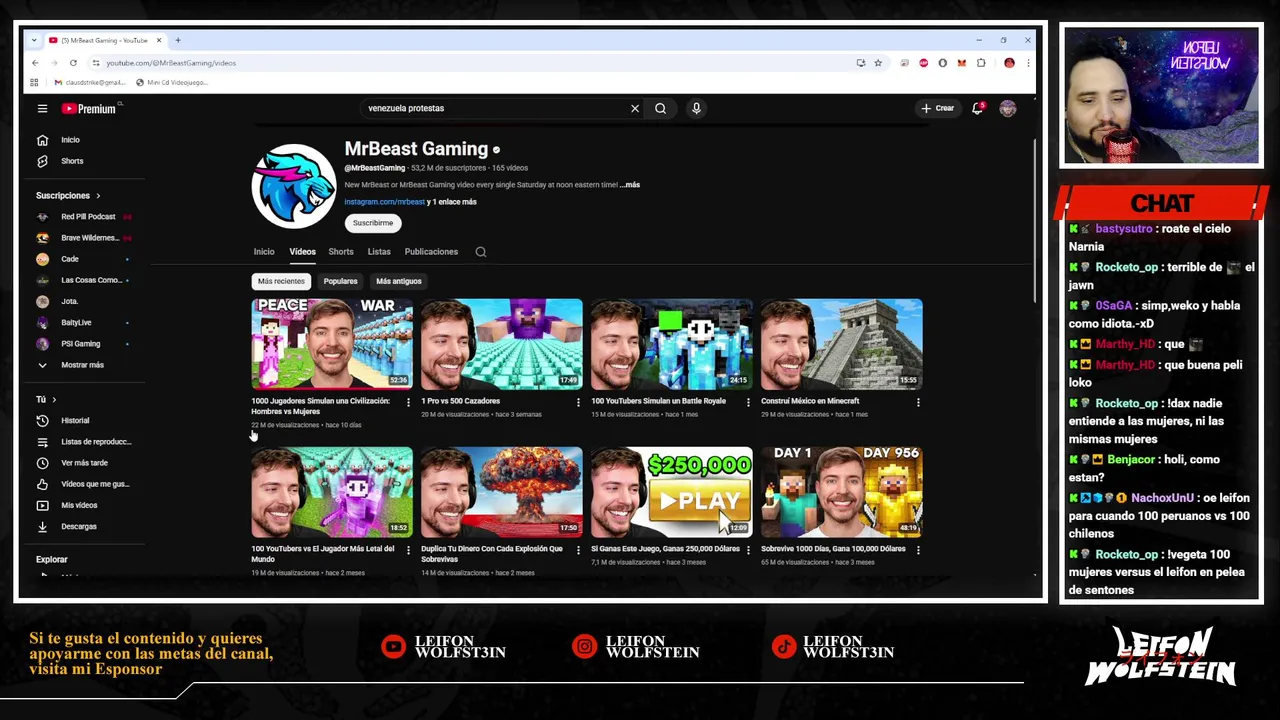Bookmark this page with star icon
This screenshot has width=1280, height=720.
pyautogui.click(x=878, y=63)
